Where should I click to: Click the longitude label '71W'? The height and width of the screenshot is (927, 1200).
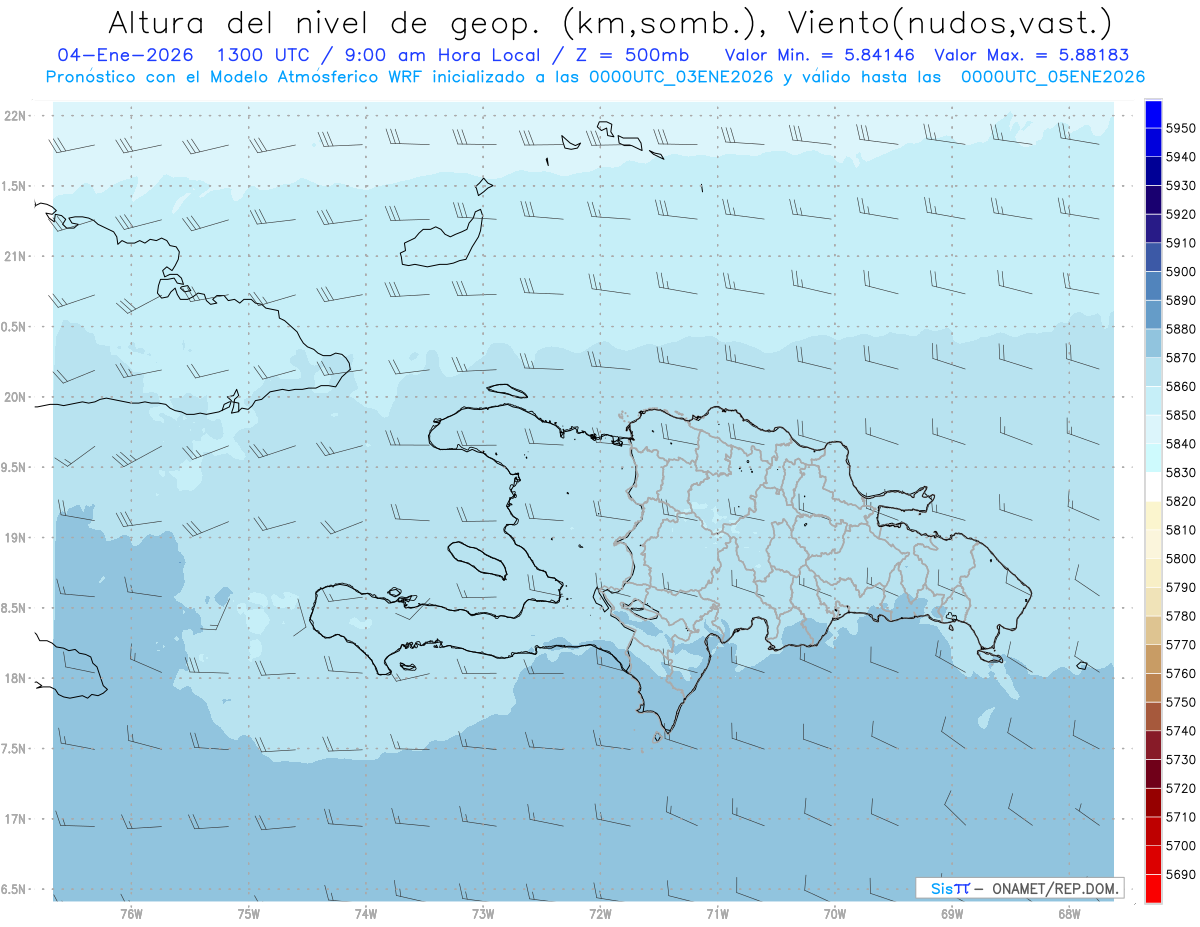tap(717, 913)
